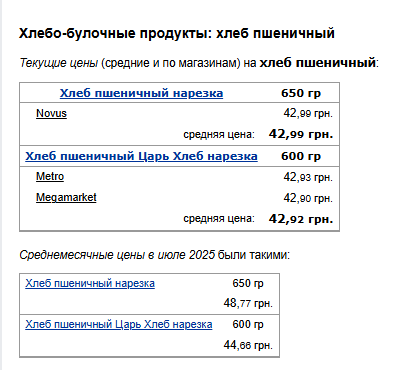Open the Megamarket store link
The height and width of the screenshot is (370, 414).
[66, 197]
